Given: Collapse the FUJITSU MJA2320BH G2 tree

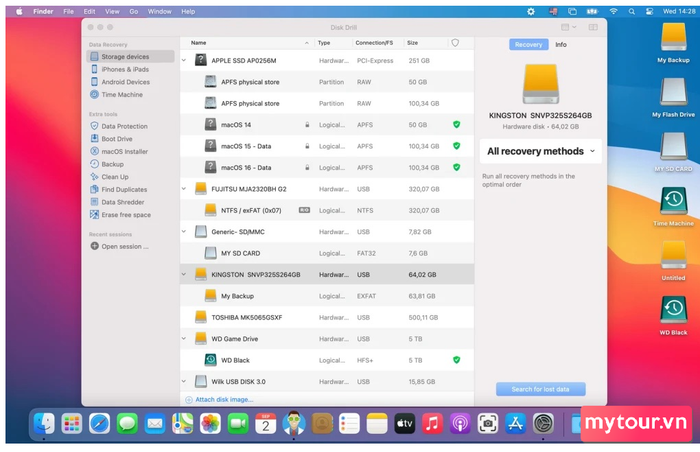Looking at the screenshot, I should click(x=184, y=189).
